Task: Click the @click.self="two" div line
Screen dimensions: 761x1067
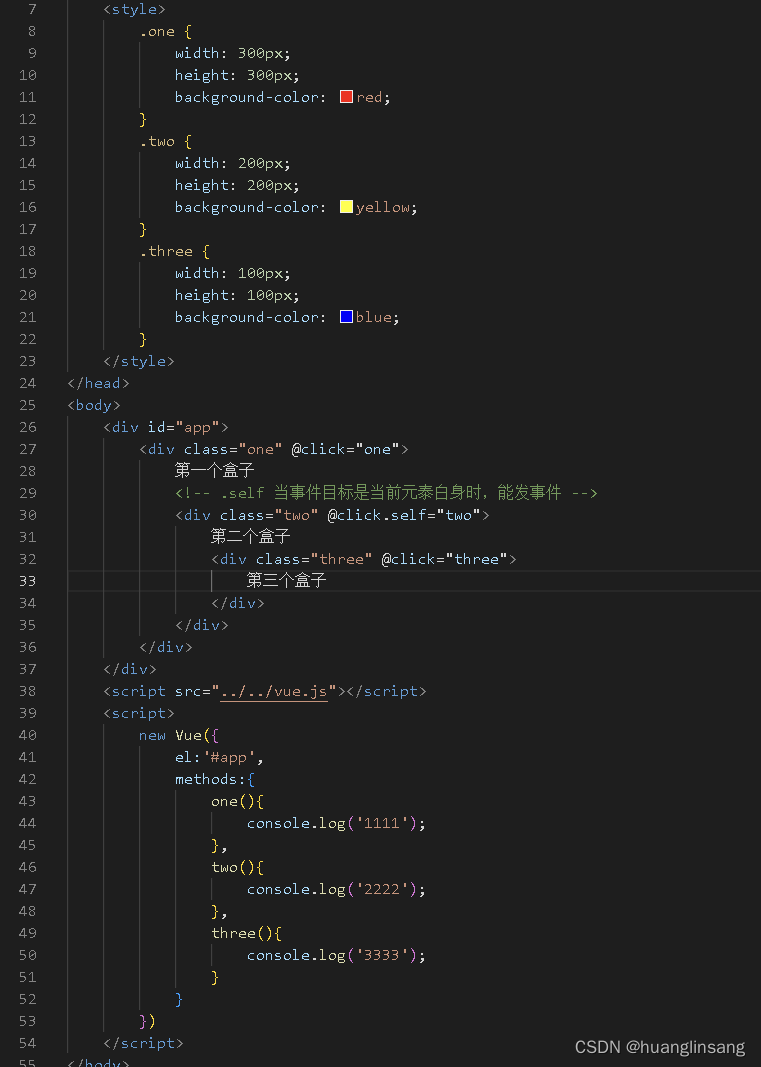Action: (x=332, y=514)
